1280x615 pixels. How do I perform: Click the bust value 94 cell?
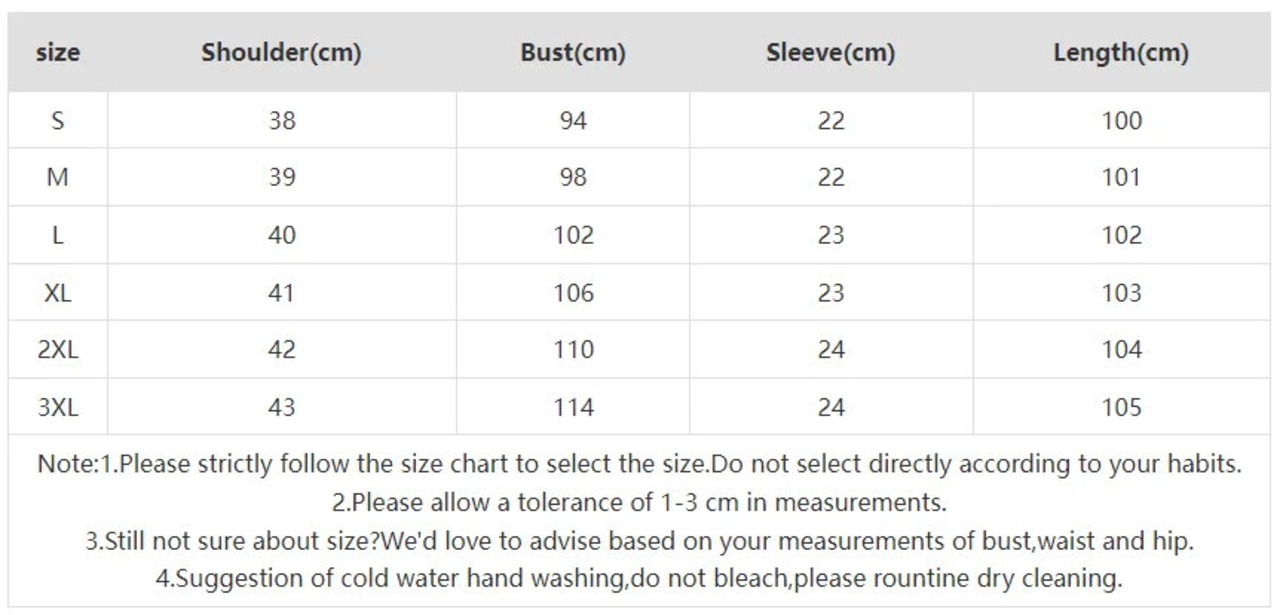pos(573,121)
